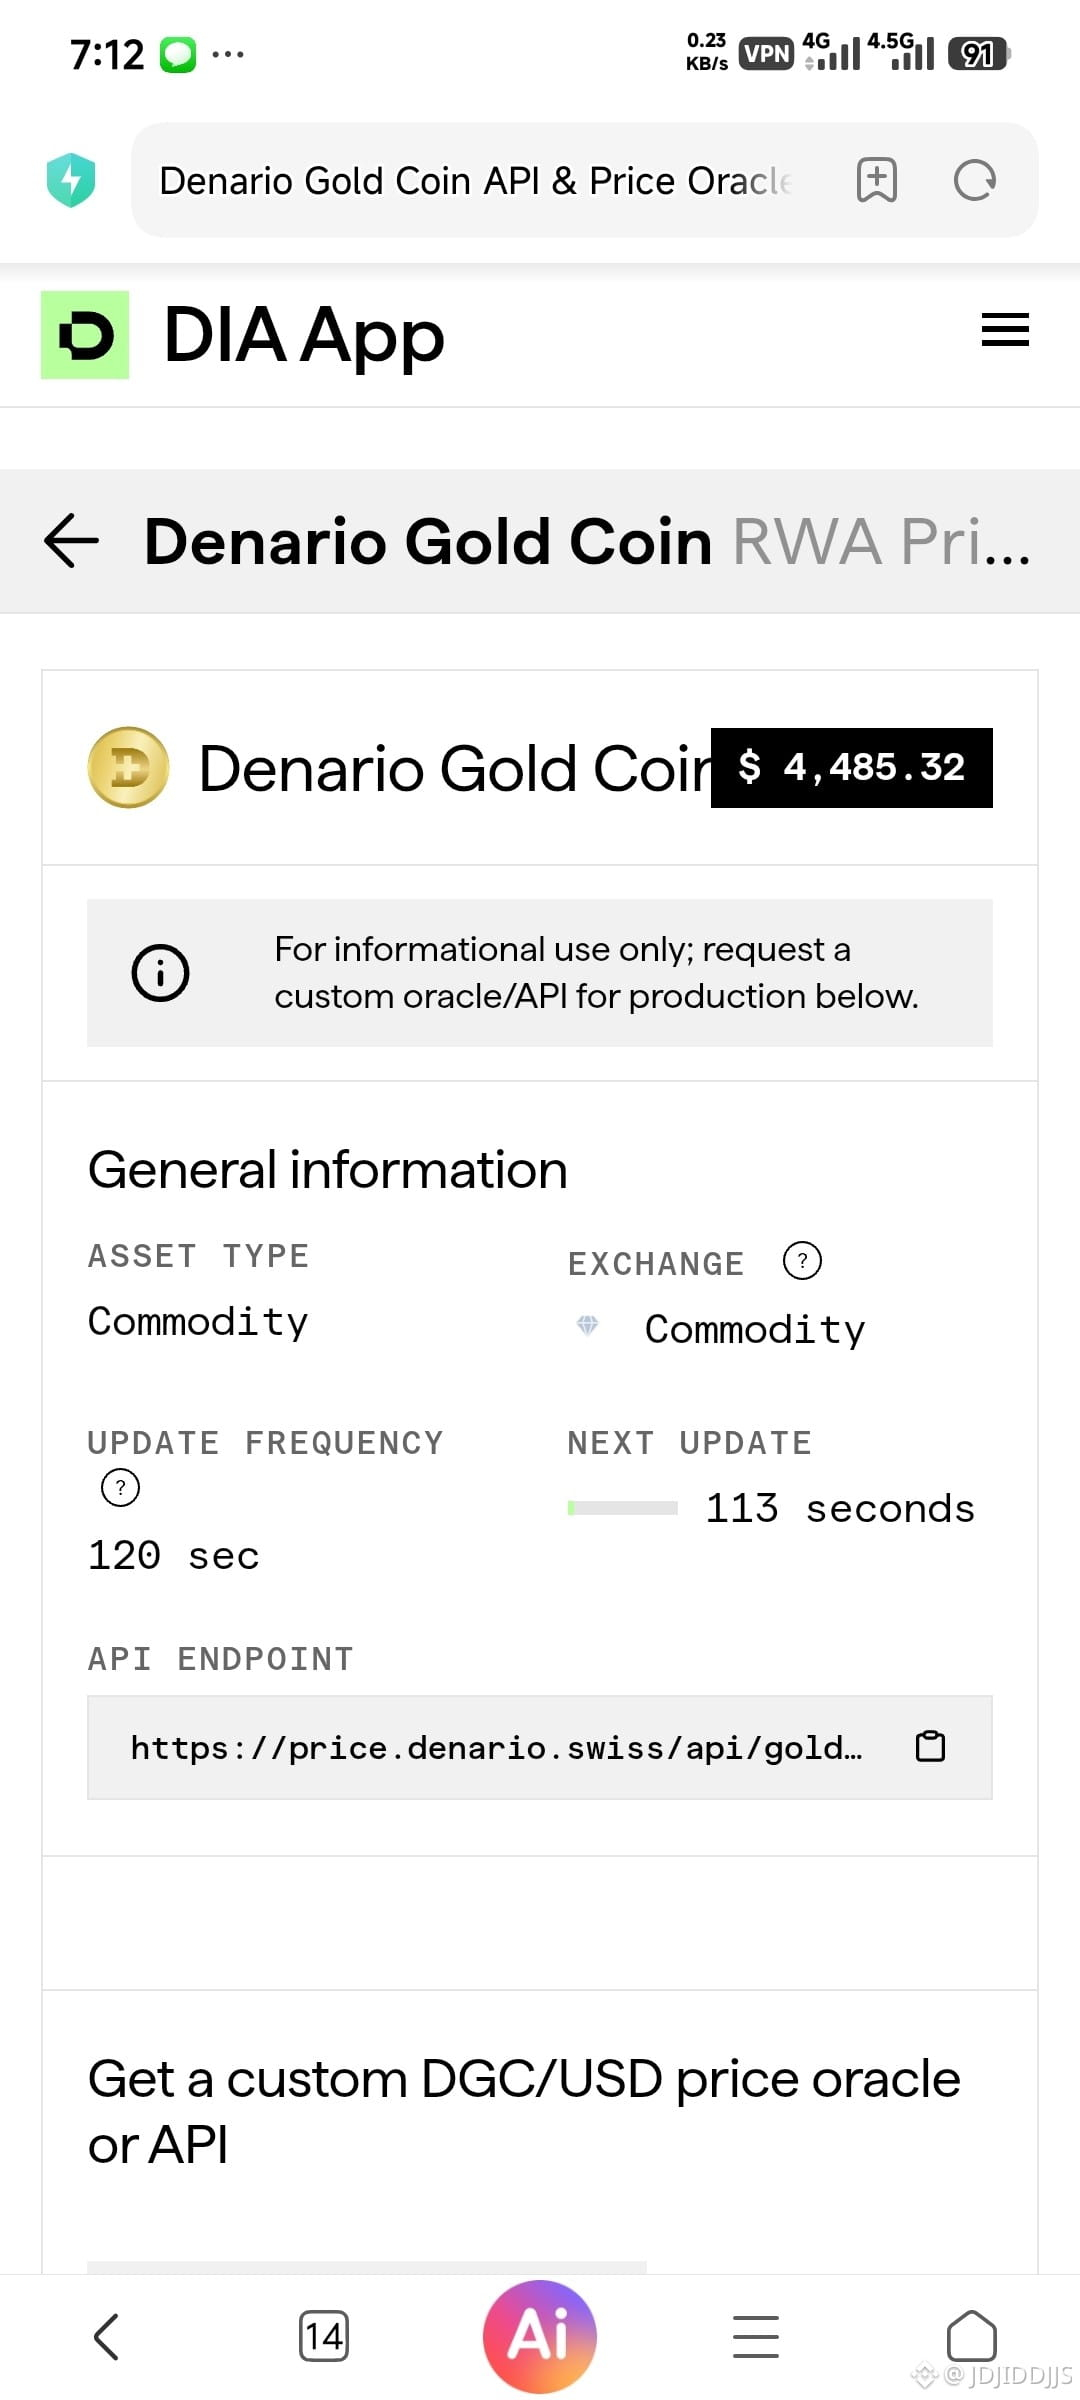
Task: Tap the battery 91 status indicator
Action: pyautogui.click(x=980, y=53)
